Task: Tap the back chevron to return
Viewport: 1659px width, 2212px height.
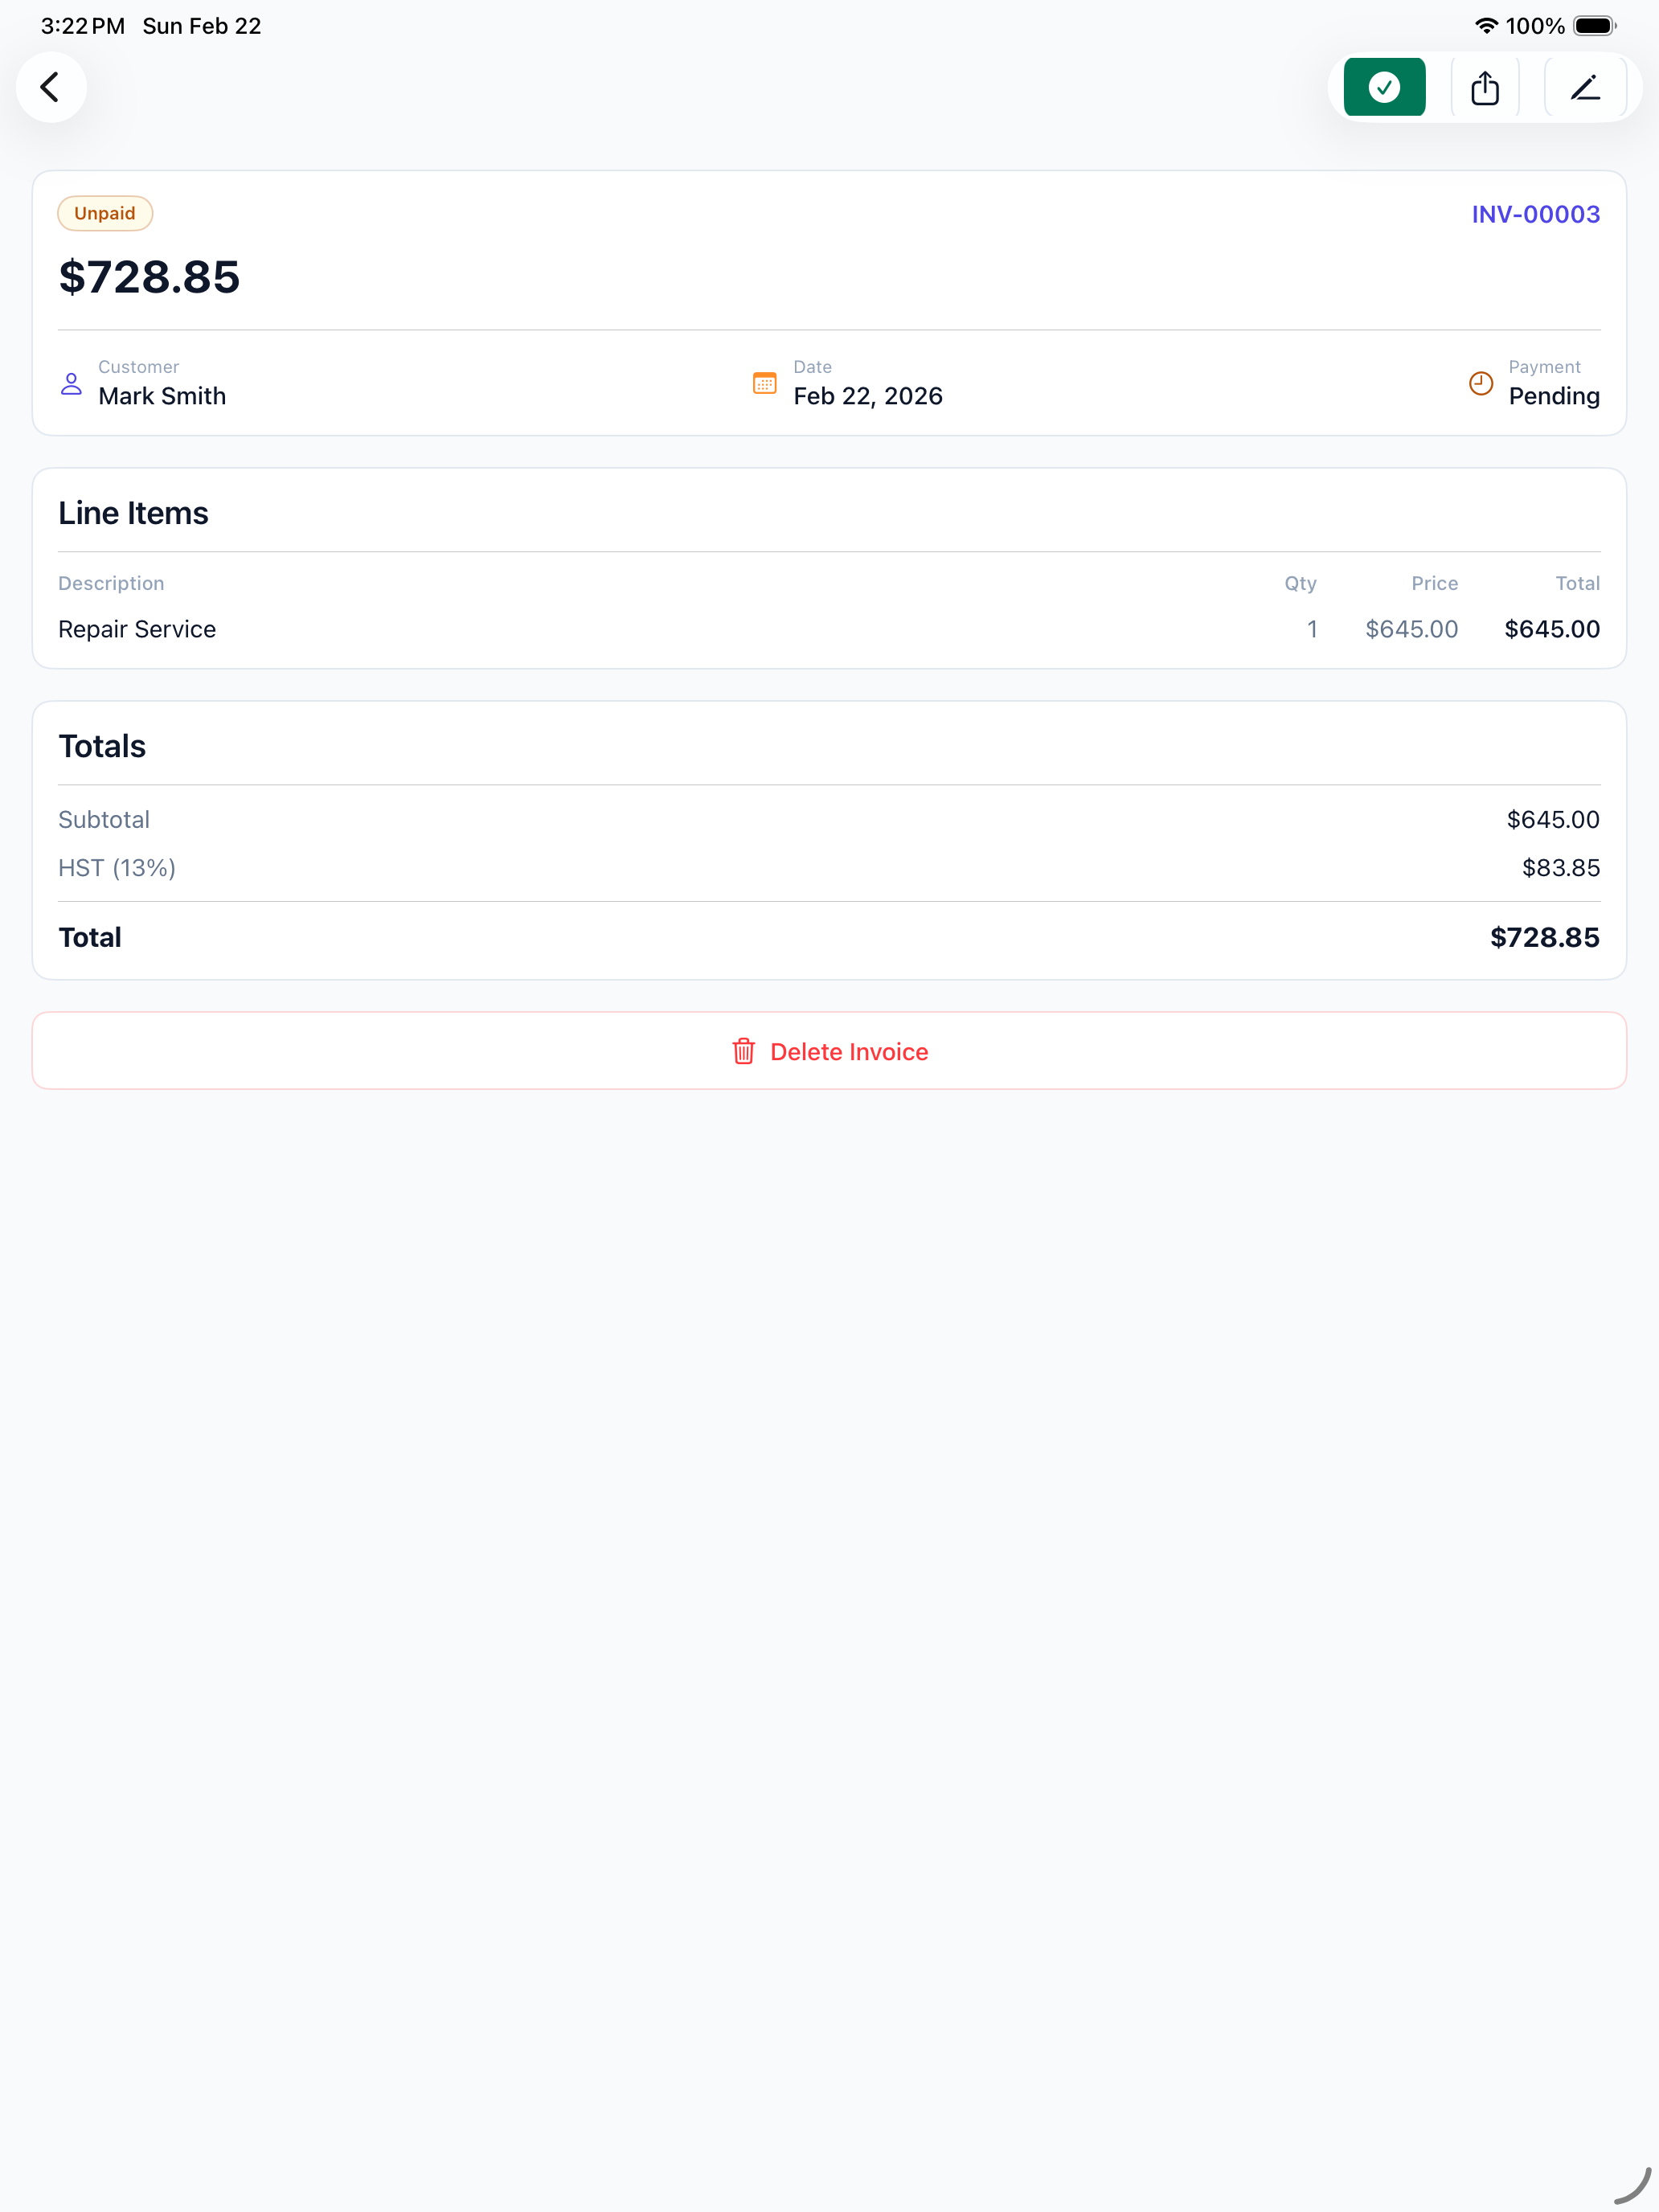Action: [x=51, y=87]
